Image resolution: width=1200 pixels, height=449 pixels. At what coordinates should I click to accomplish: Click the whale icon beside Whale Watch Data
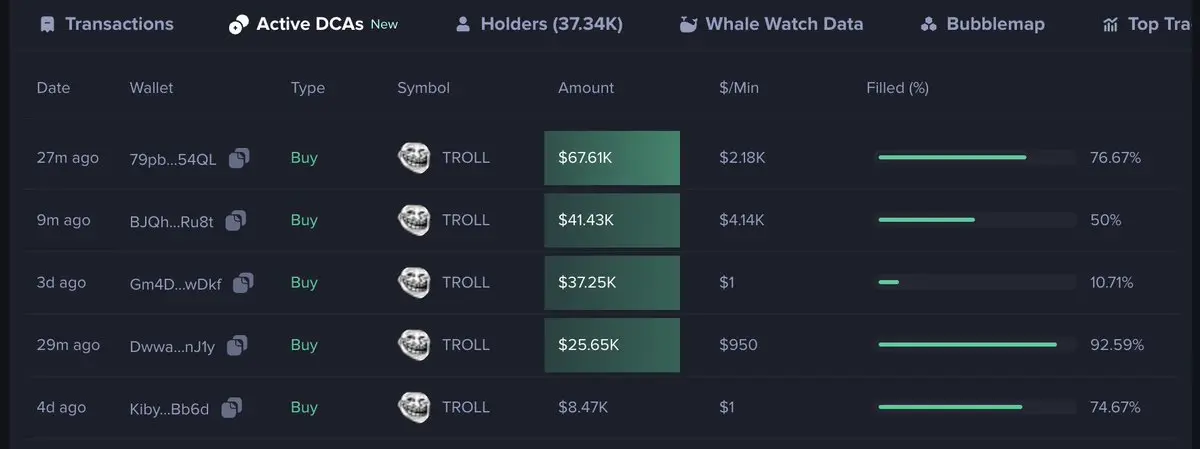pos(688,24)
